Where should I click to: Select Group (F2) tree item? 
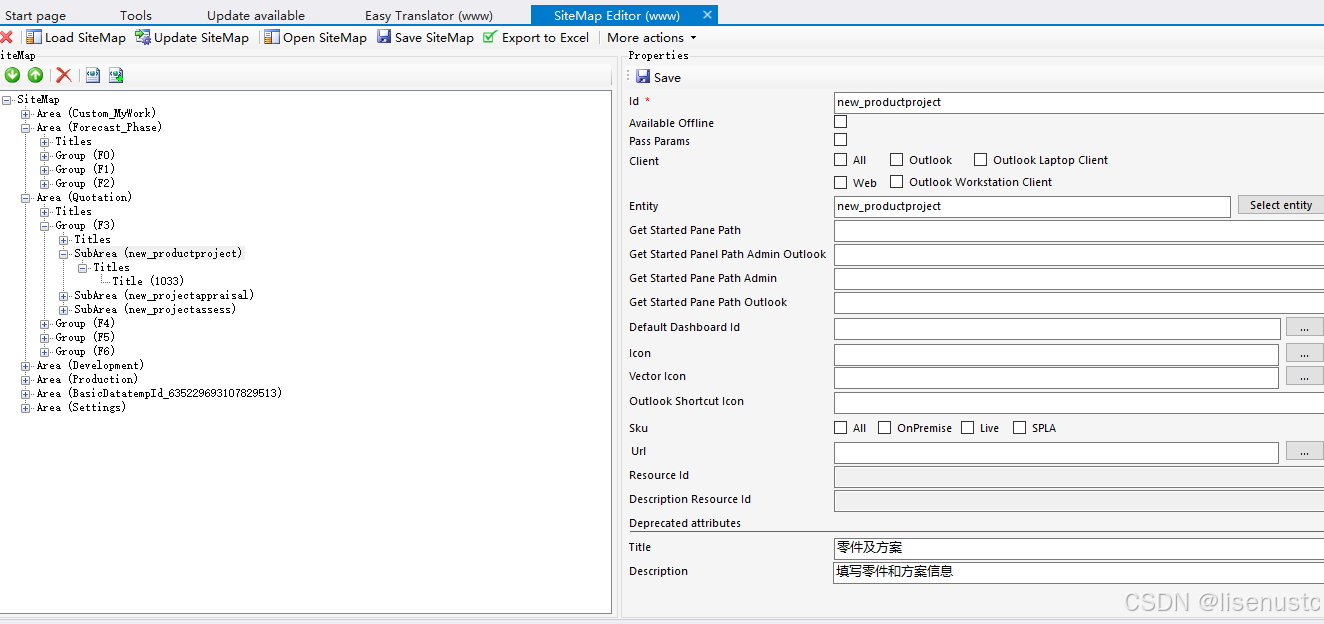tap(85, 184)
